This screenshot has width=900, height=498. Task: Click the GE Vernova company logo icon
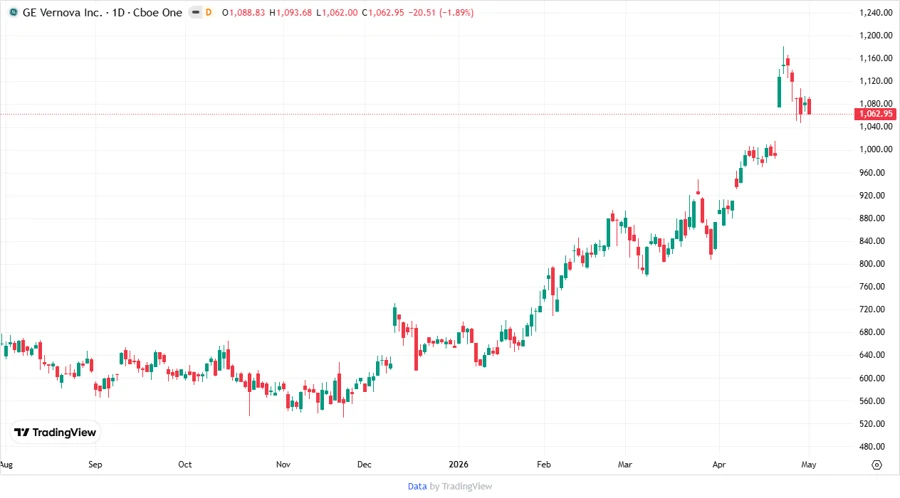pos(13,12)
